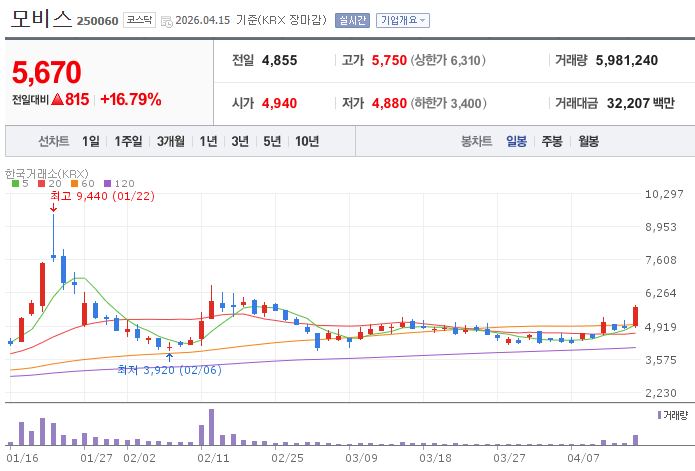Click the 02/11 date axis label
695x471 pixels.
tap(213, 458)
